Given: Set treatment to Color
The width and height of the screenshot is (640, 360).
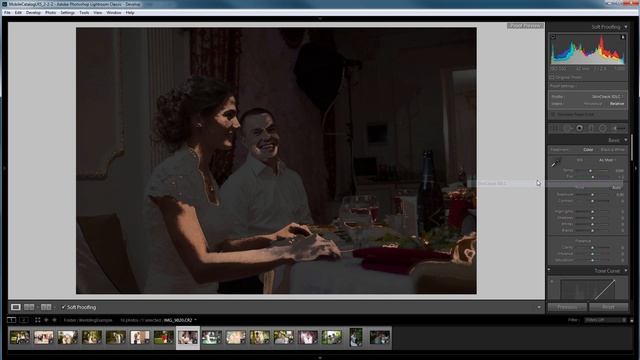Looking at the screenshot, I should 588,150.
